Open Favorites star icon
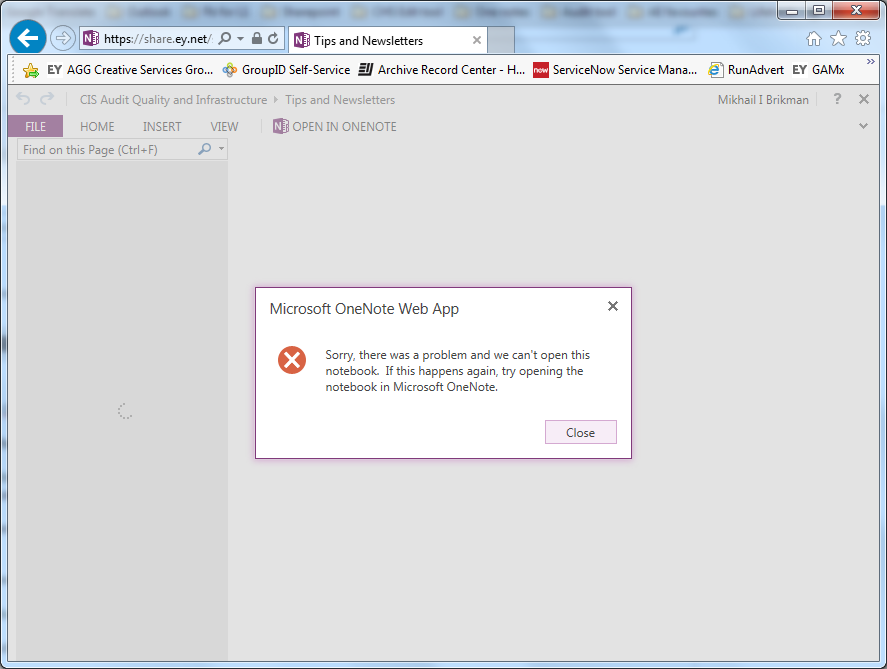The height and width of the screenshot is (669, 887). pyautogui.click(x=838, y=38)
